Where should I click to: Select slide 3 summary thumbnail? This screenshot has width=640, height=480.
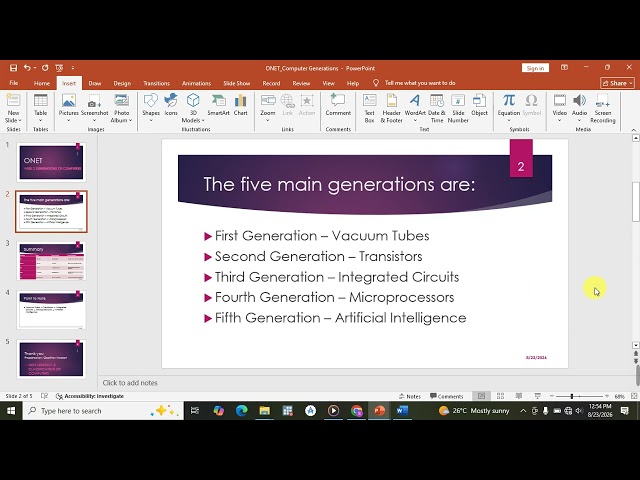51,261
